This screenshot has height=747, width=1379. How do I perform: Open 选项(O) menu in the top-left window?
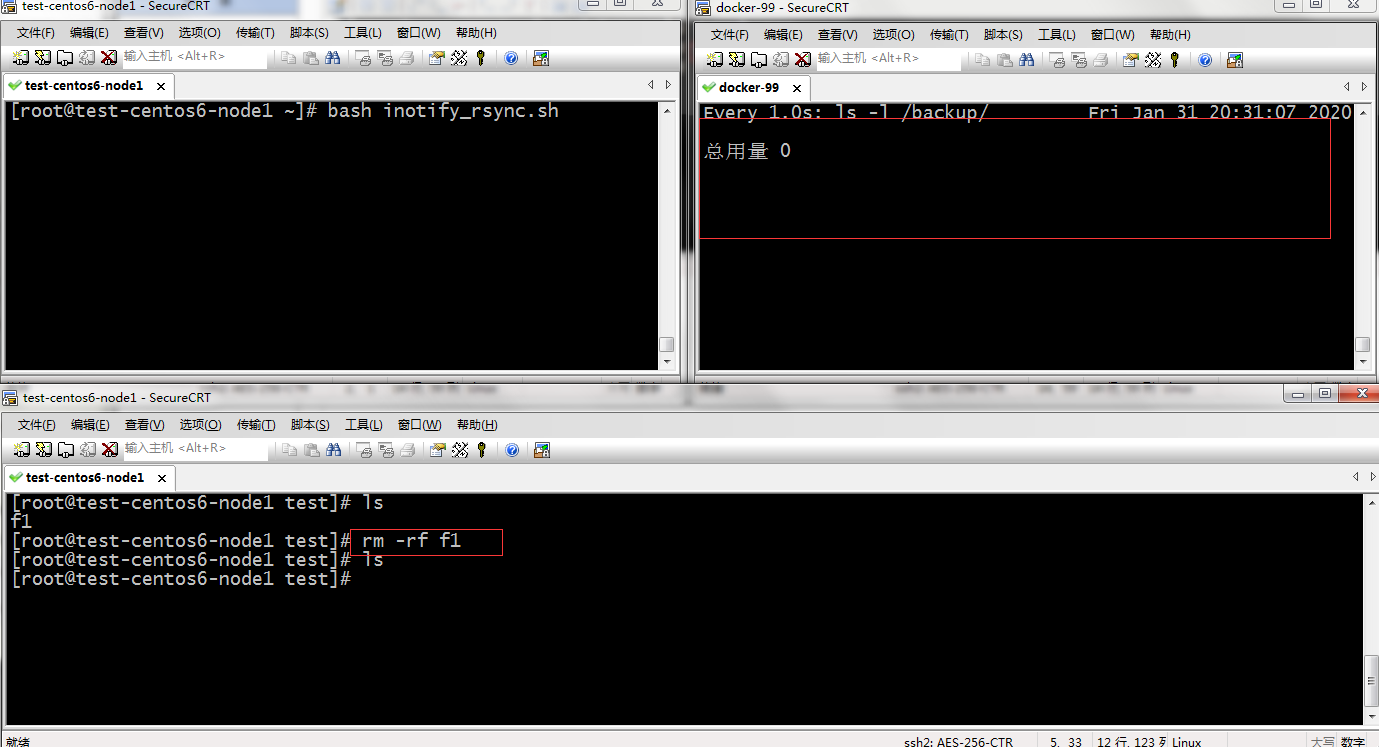point(199,33)
